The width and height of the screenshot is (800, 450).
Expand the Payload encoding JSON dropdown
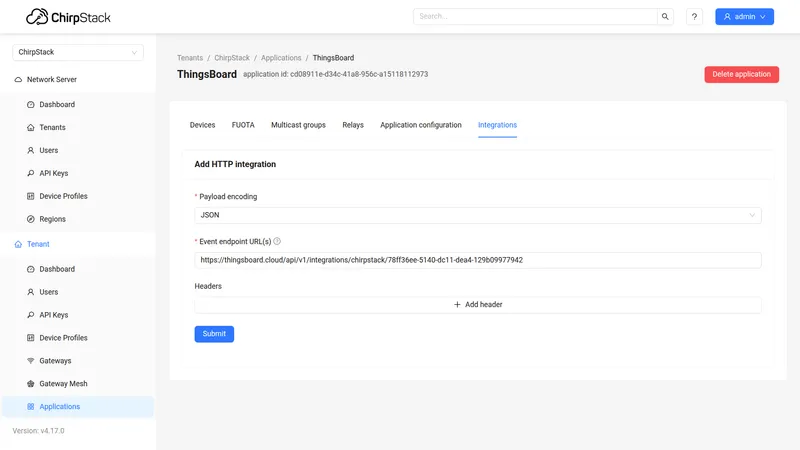tap(478, 215)
